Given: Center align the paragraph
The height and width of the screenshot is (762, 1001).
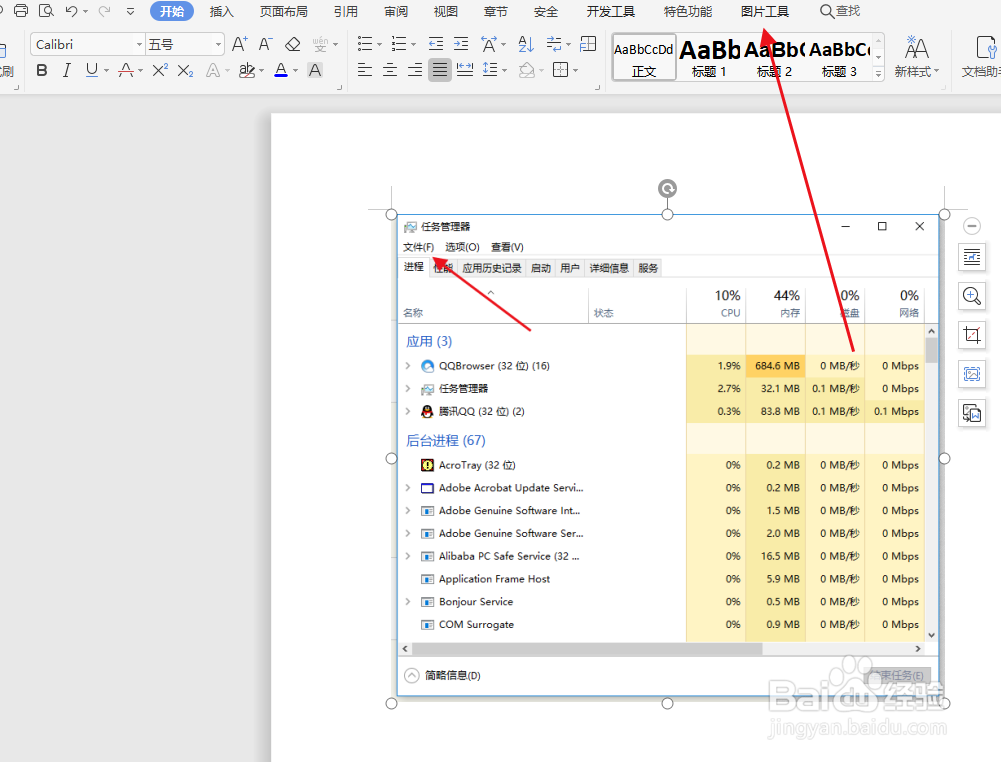Looking at the screenshot, I should pos(390,70).
